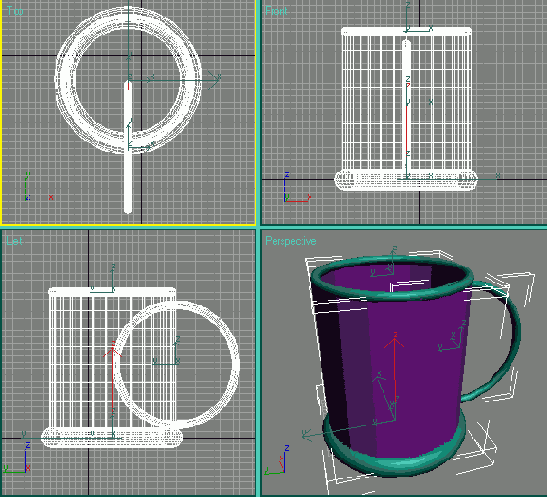Click the world axis tripod in Front viewport
Viewport: 547px width, 497px height.
tap(297, 187)
